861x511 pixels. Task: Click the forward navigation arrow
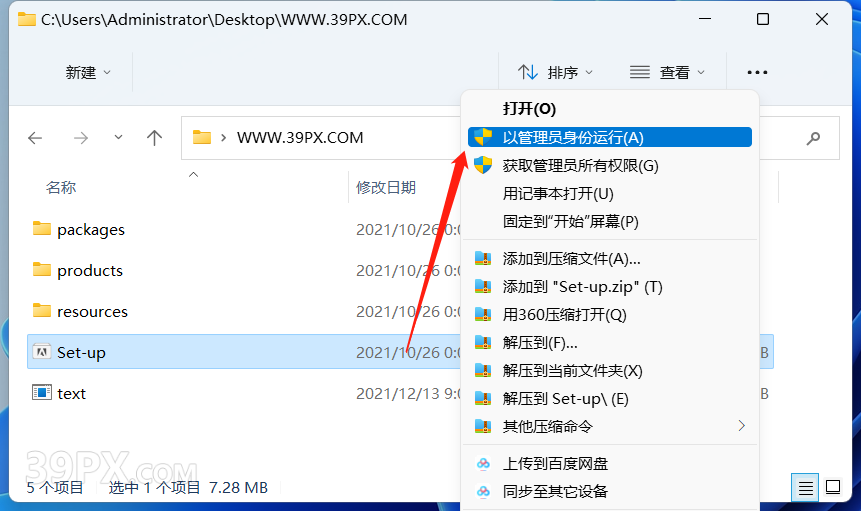[81, 138]
